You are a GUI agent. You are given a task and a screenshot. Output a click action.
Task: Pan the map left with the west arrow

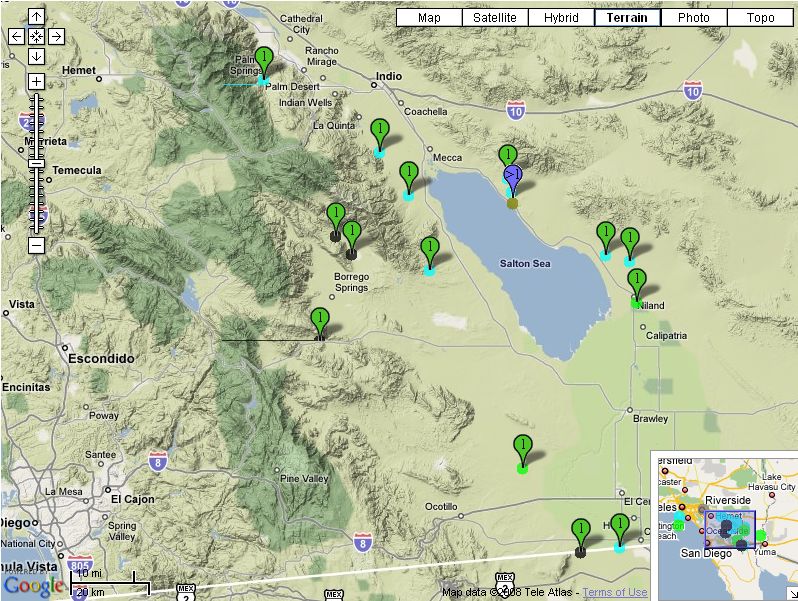click(x=16, y=36)
